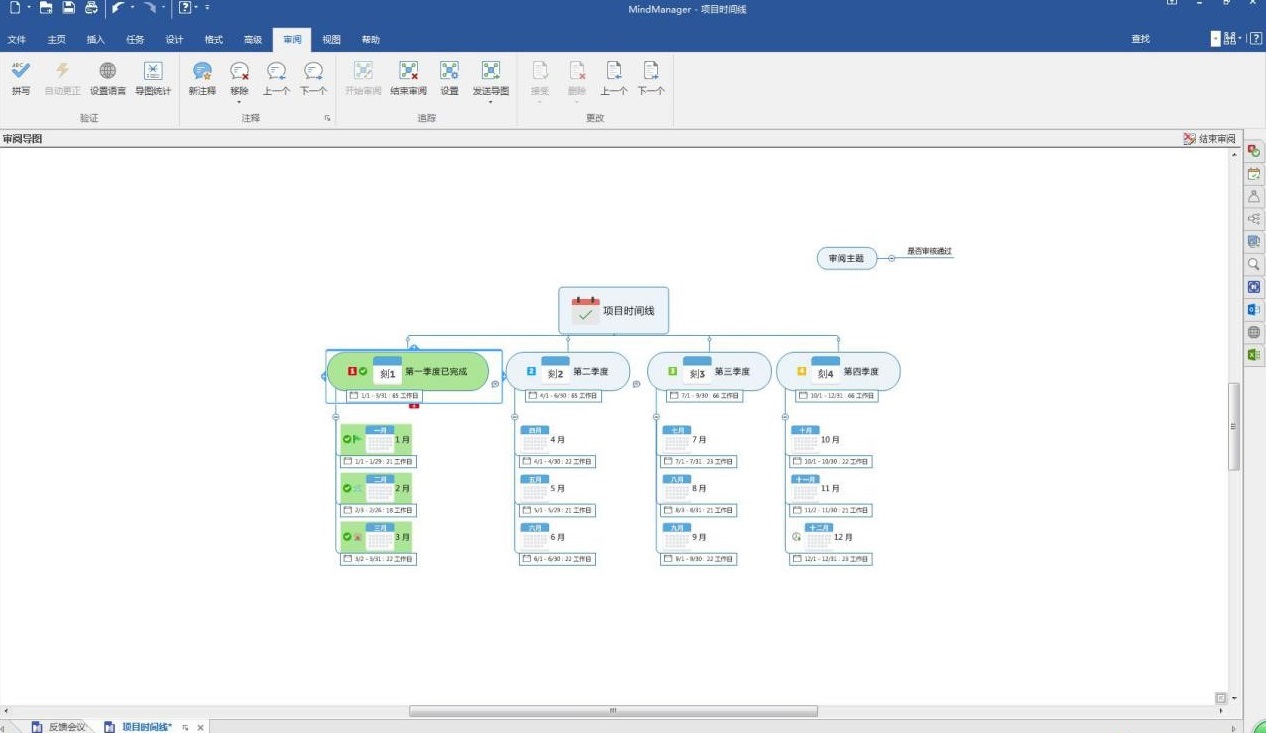This screenshot has width=1266, height=733.
Task: Add a 新注释 comment
Action: [x=202, y=71]
